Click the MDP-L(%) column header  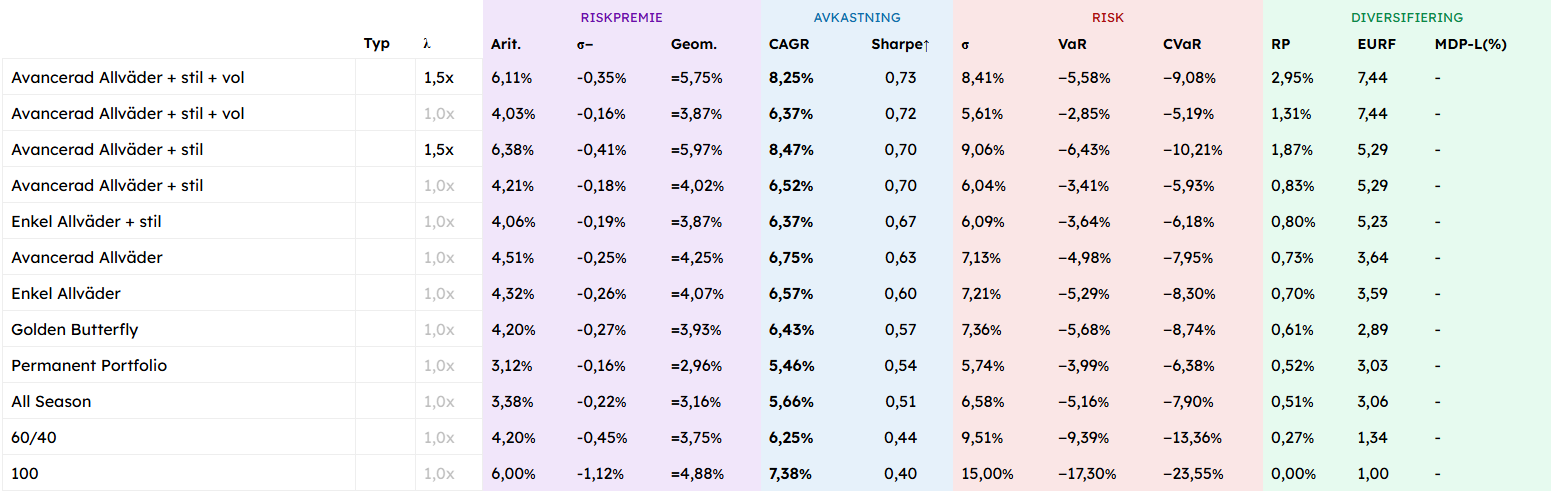[1470, 44]
